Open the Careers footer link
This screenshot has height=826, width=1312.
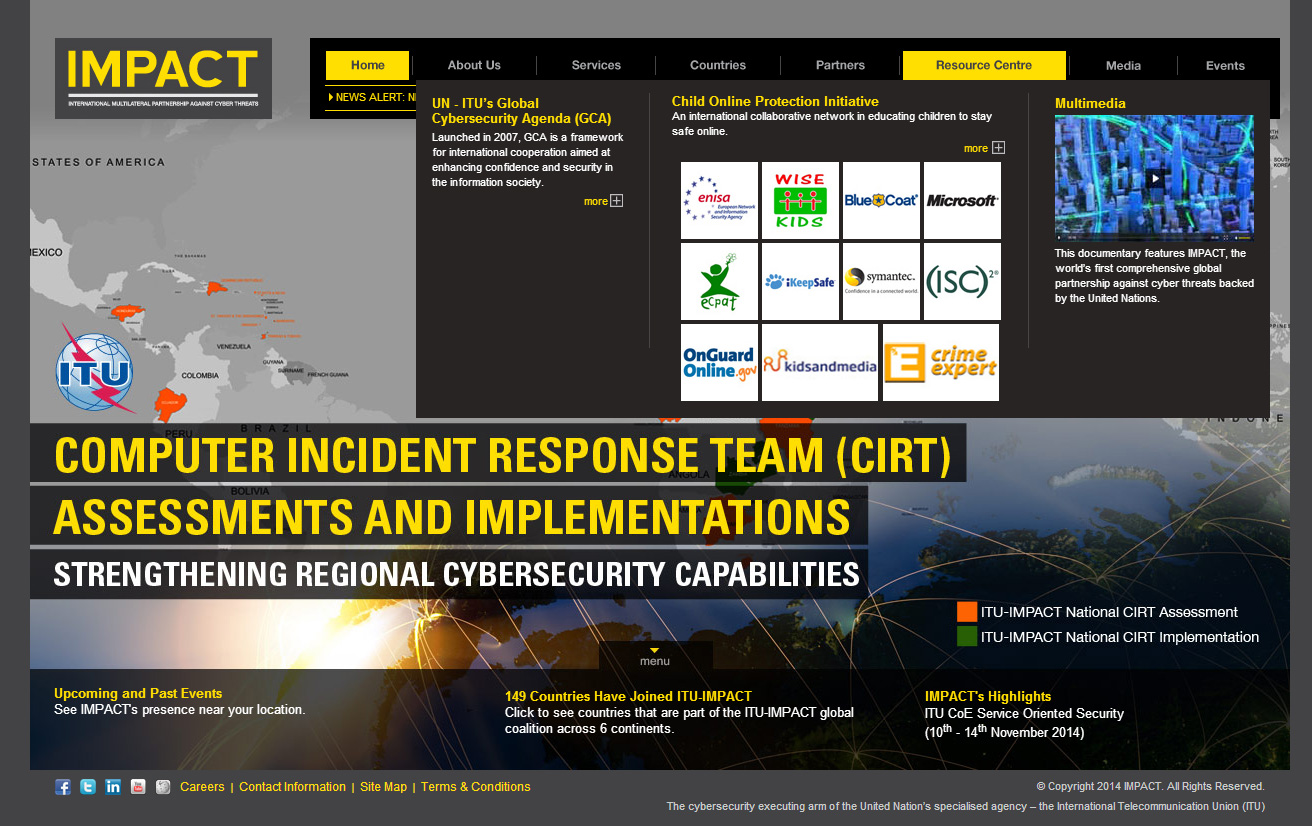pos(202,787)
